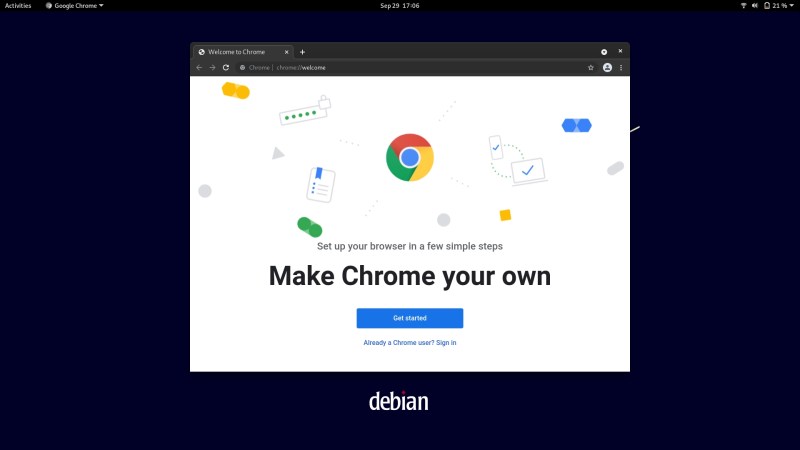Click the battery icon showing 21 %
Viewport: 800px width, 450px height.
(767, 6)
